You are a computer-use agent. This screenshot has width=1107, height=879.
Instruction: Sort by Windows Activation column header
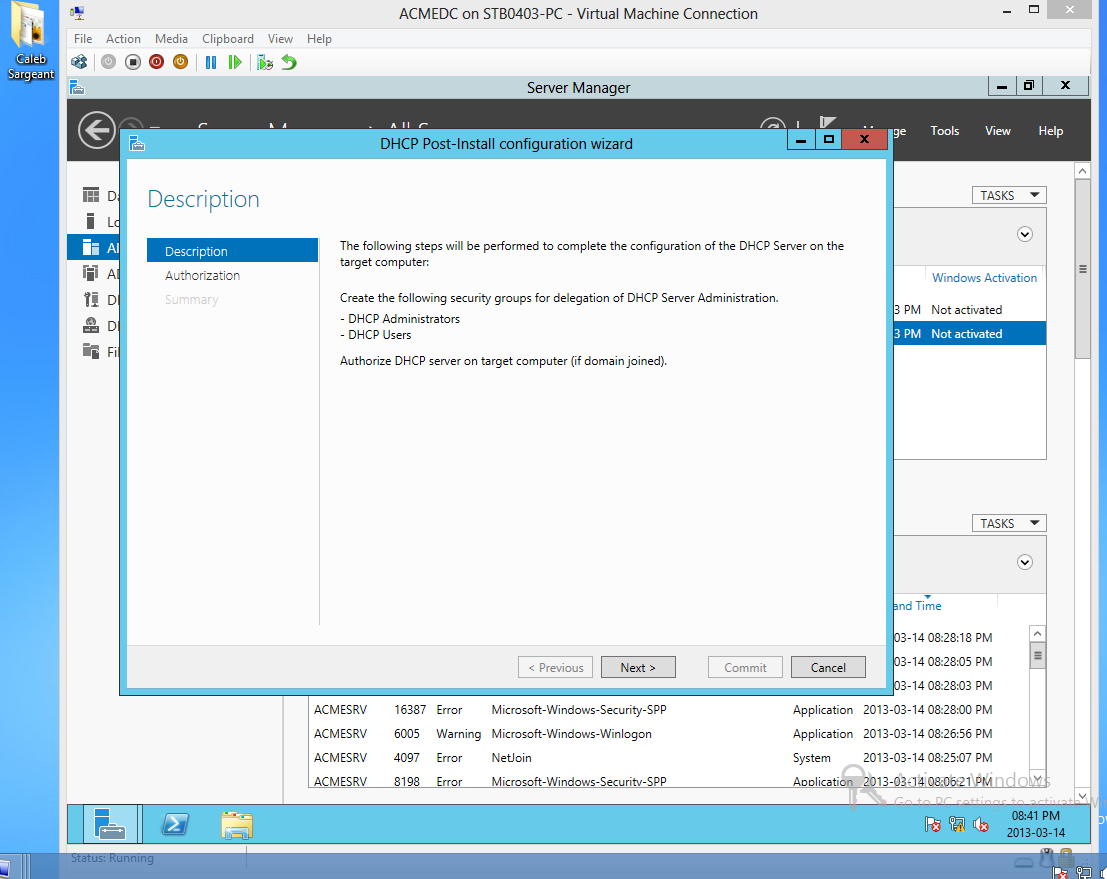click(x=984, y=277)
